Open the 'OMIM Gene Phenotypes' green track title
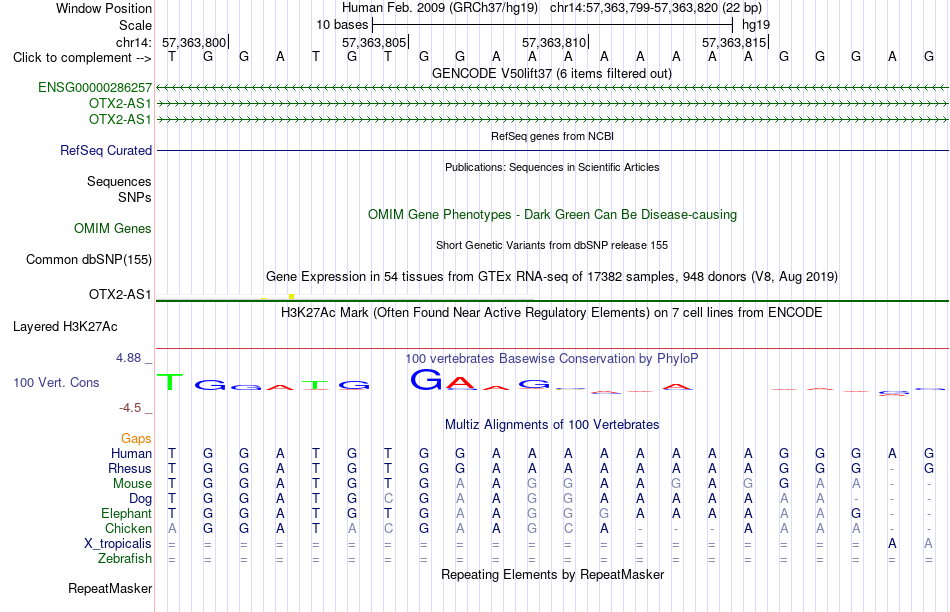This screenshot has height=612, width=950. 552,215
